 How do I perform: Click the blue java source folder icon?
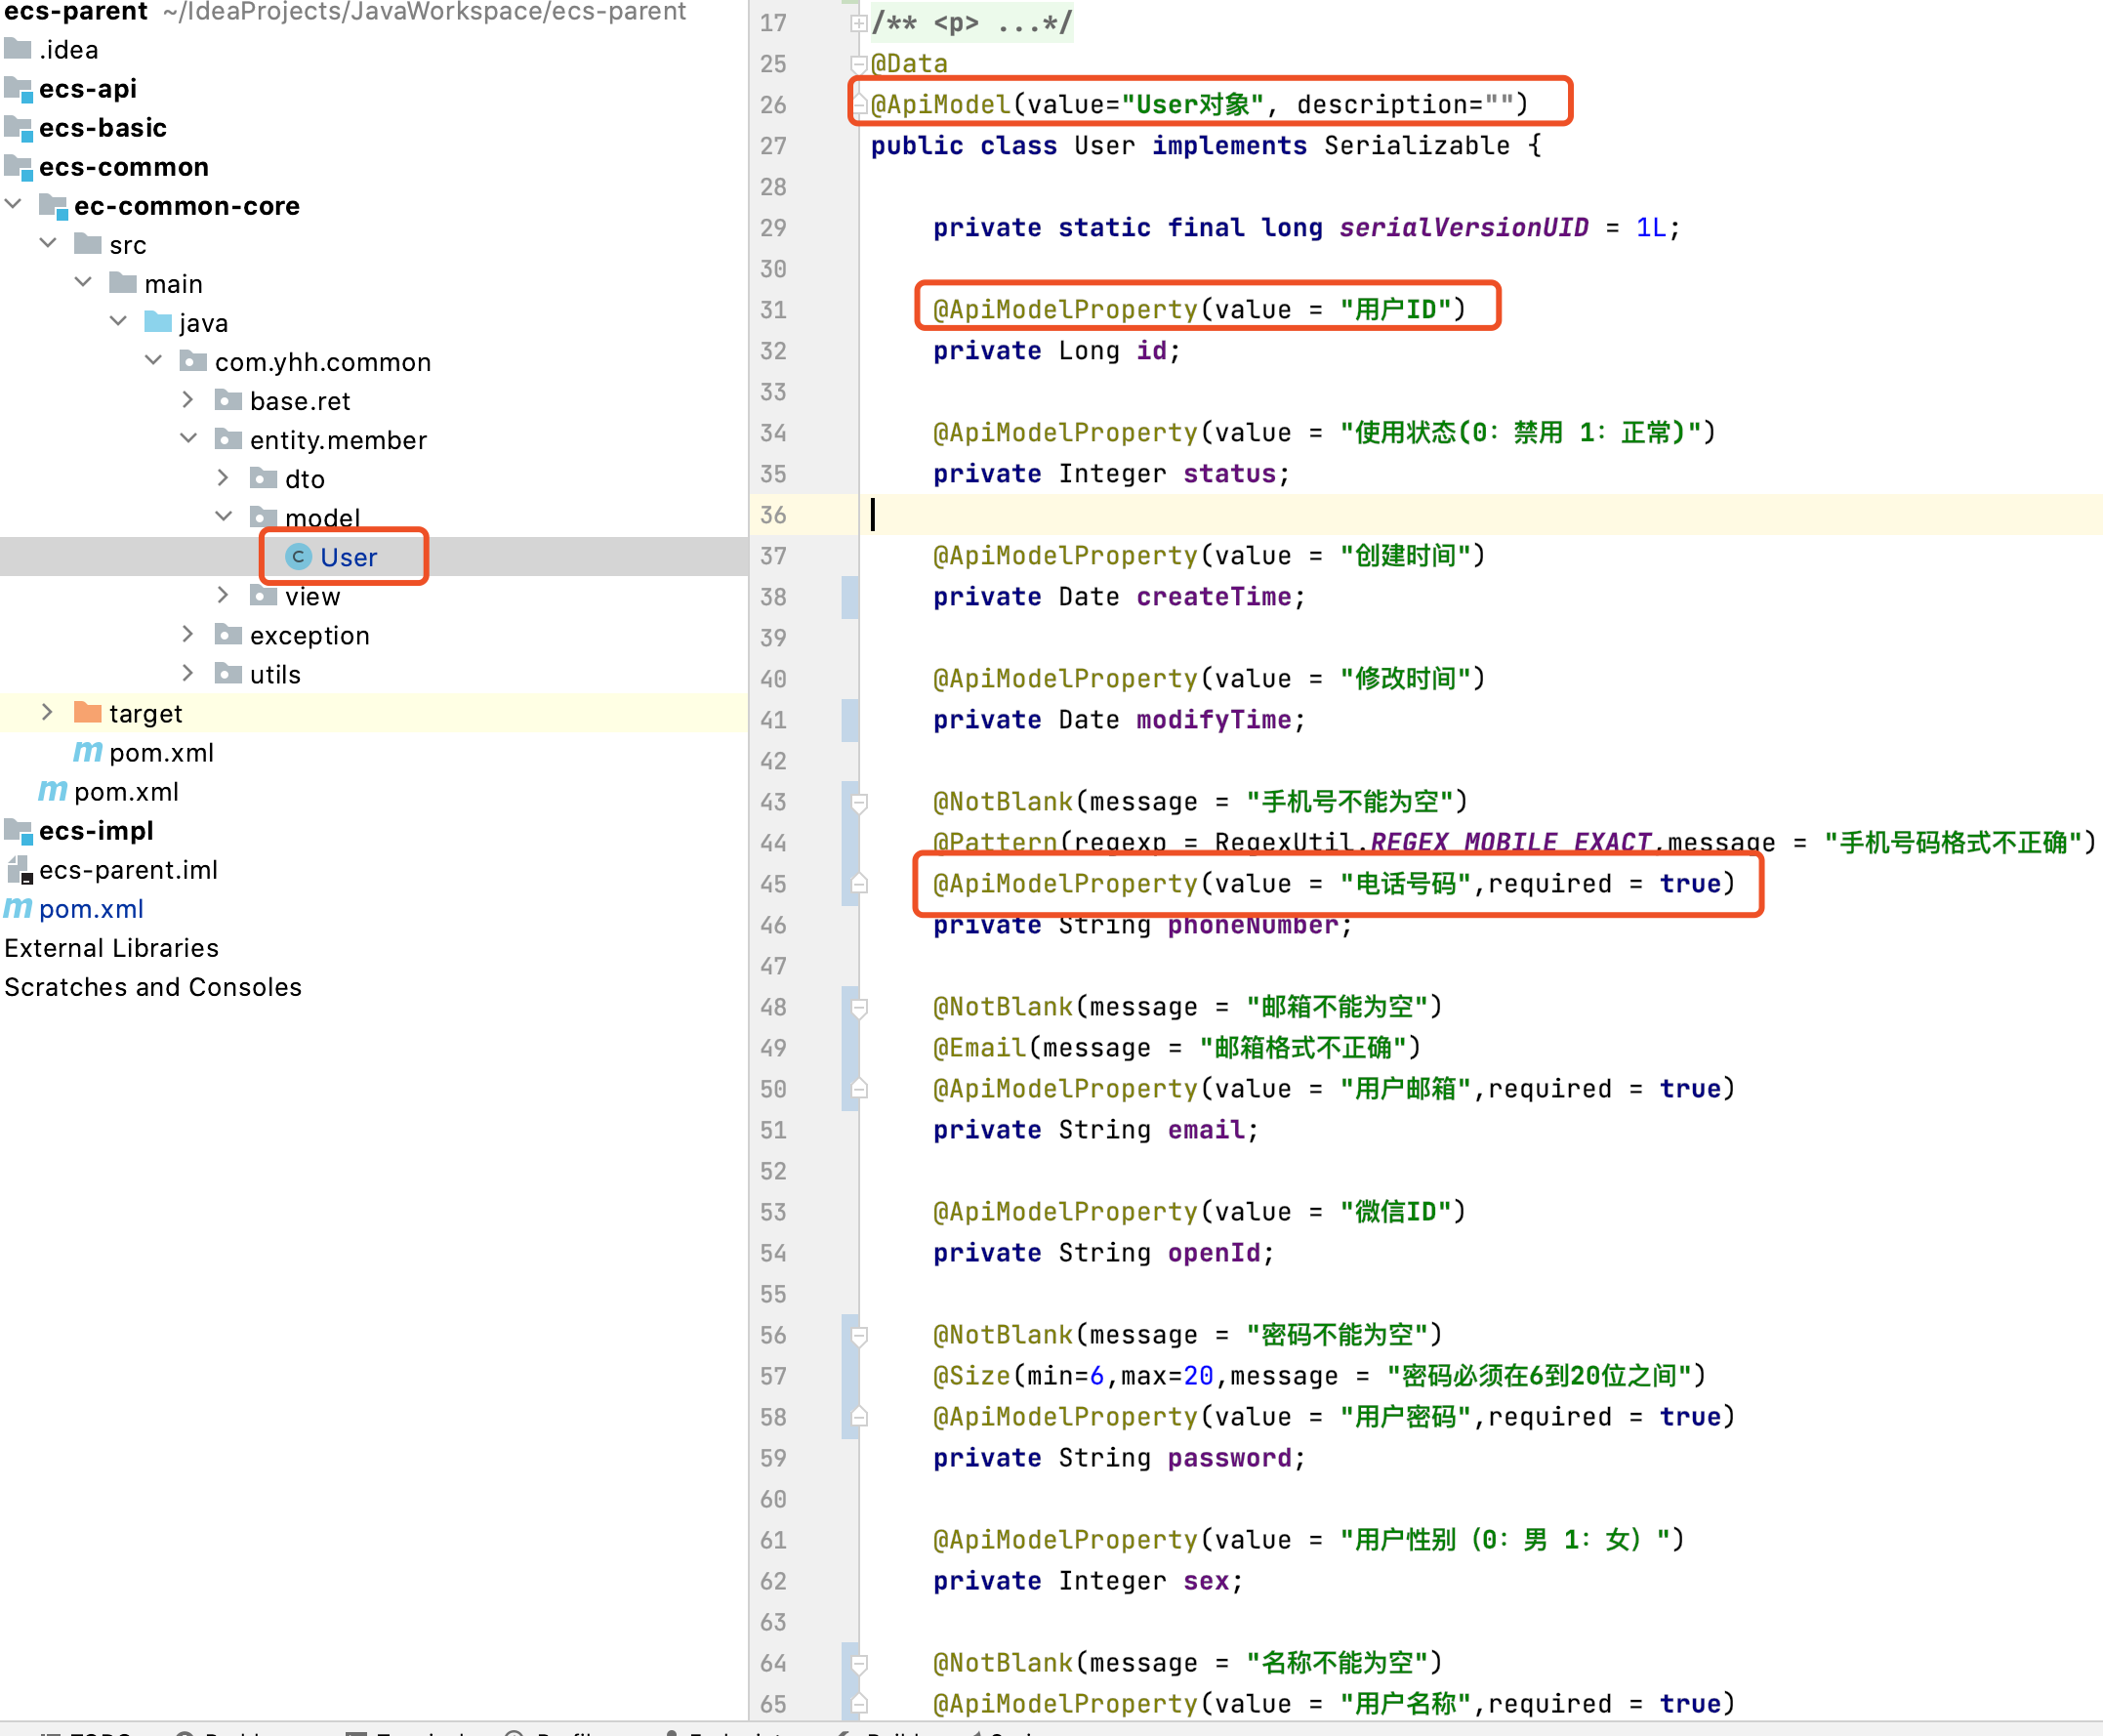158,322
